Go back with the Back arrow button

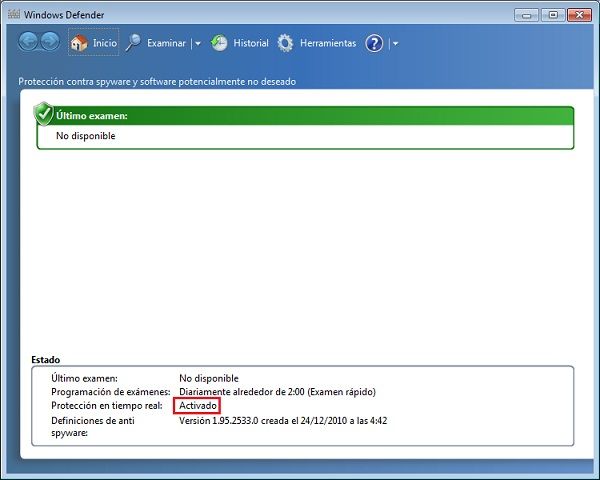click(28, 42)
